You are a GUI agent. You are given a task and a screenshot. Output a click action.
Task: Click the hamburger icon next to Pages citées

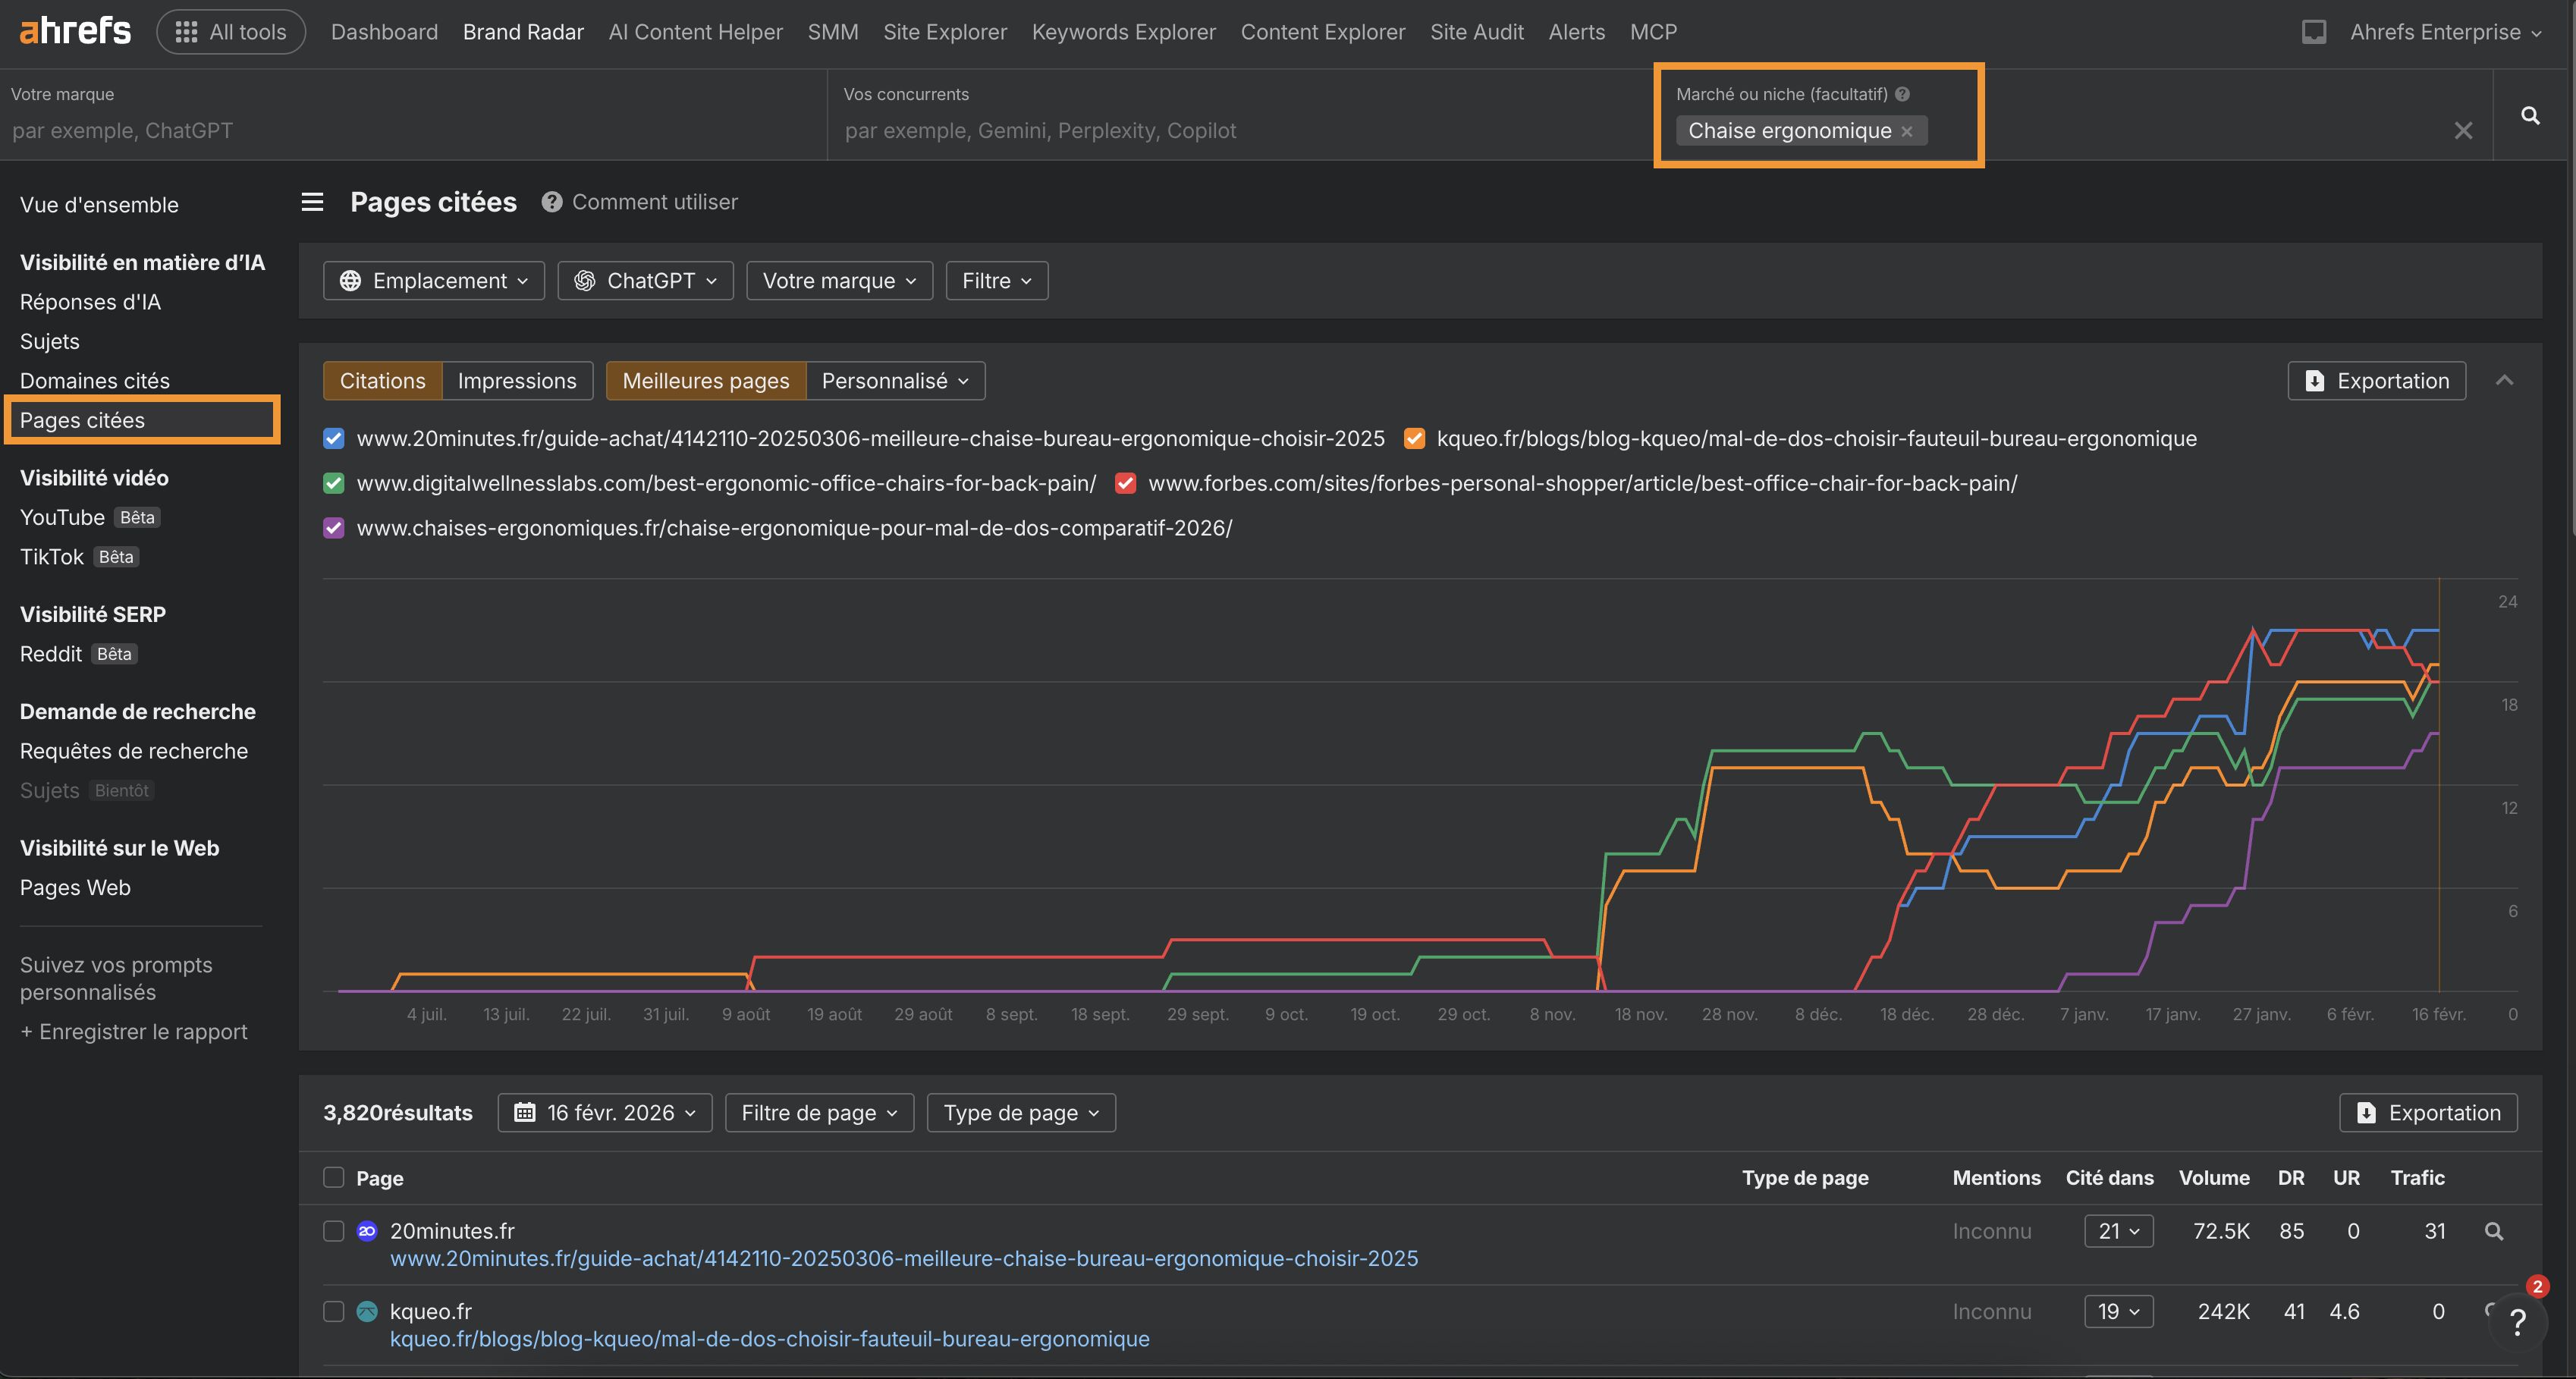(x=312, y=201)
